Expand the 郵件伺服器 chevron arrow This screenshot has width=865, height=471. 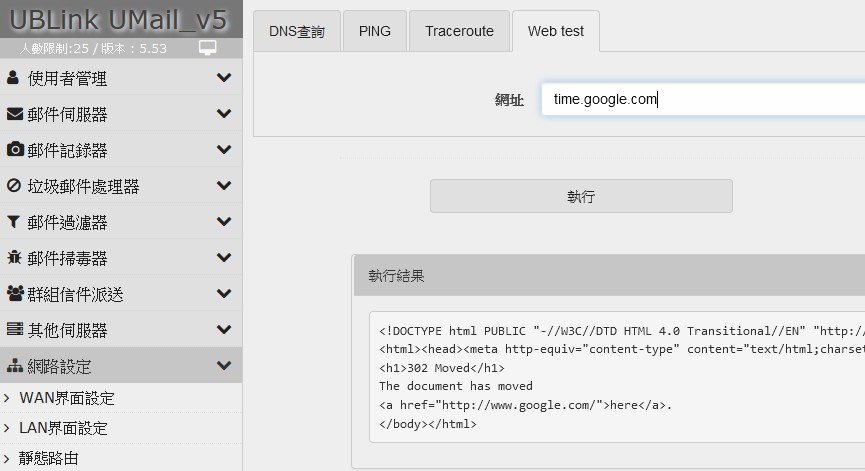tap(224, 114)
